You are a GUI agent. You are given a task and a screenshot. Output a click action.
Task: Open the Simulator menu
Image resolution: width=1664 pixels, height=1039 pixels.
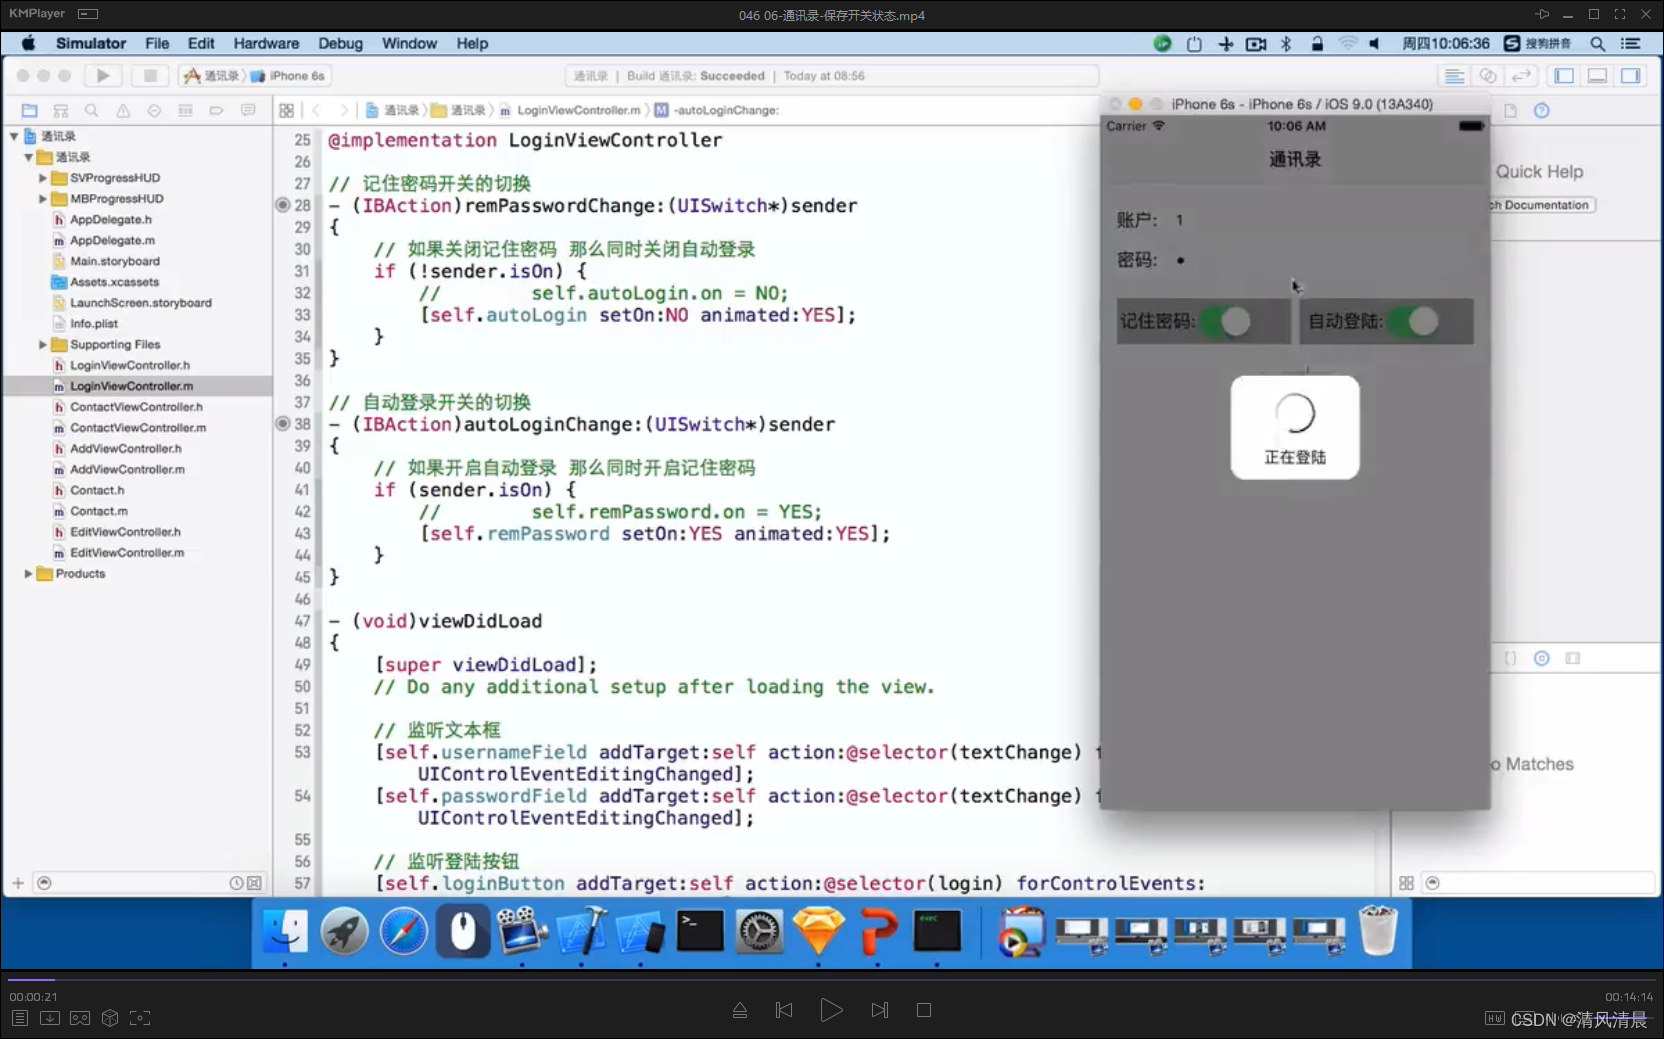point(91,44)
